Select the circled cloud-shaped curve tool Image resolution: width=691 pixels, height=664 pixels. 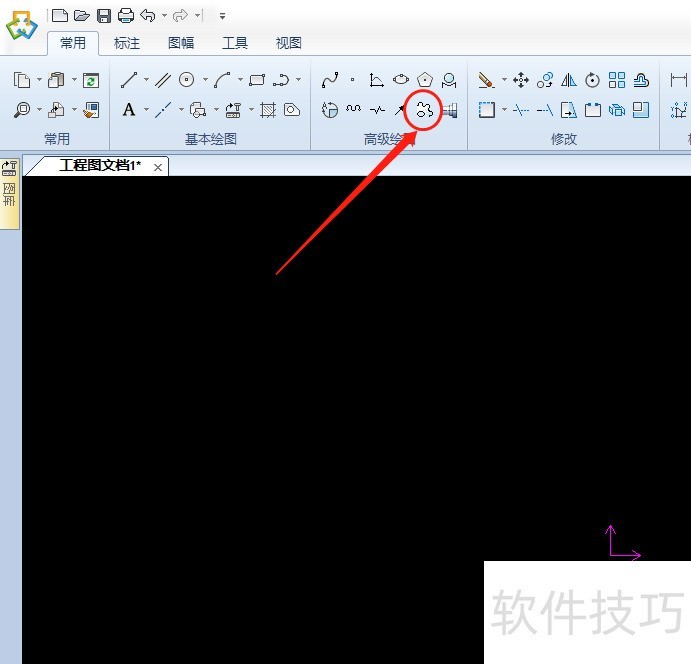tap(424, 110)
